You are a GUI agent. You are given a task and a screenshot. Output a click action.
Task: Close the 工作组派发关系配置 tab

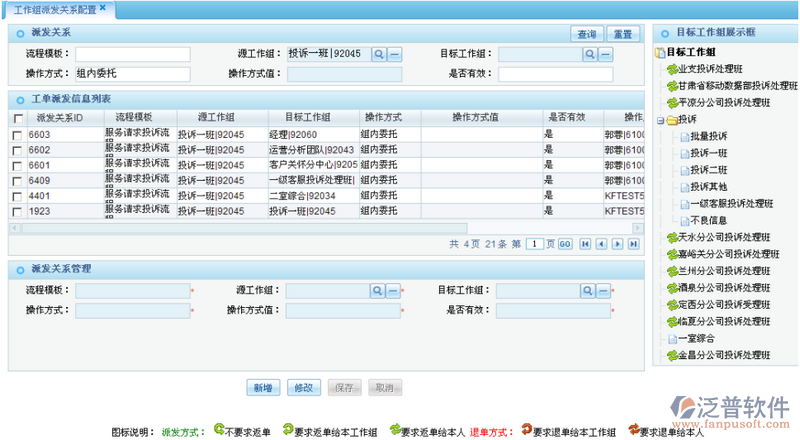102,8
